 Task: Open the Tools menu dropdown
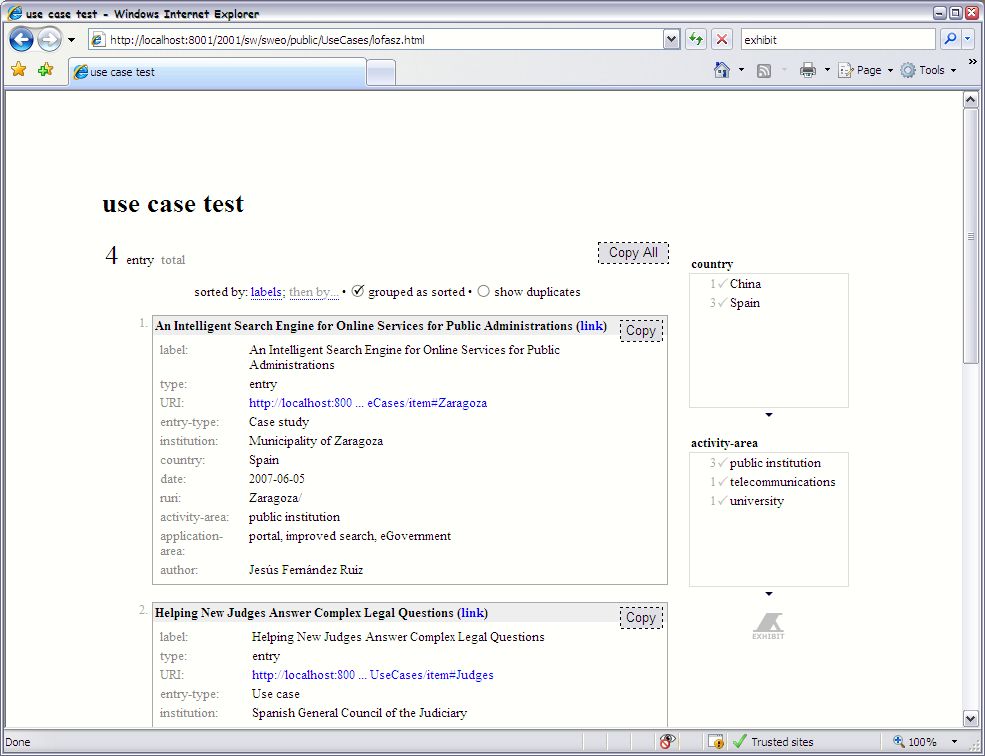coord(929,70)
